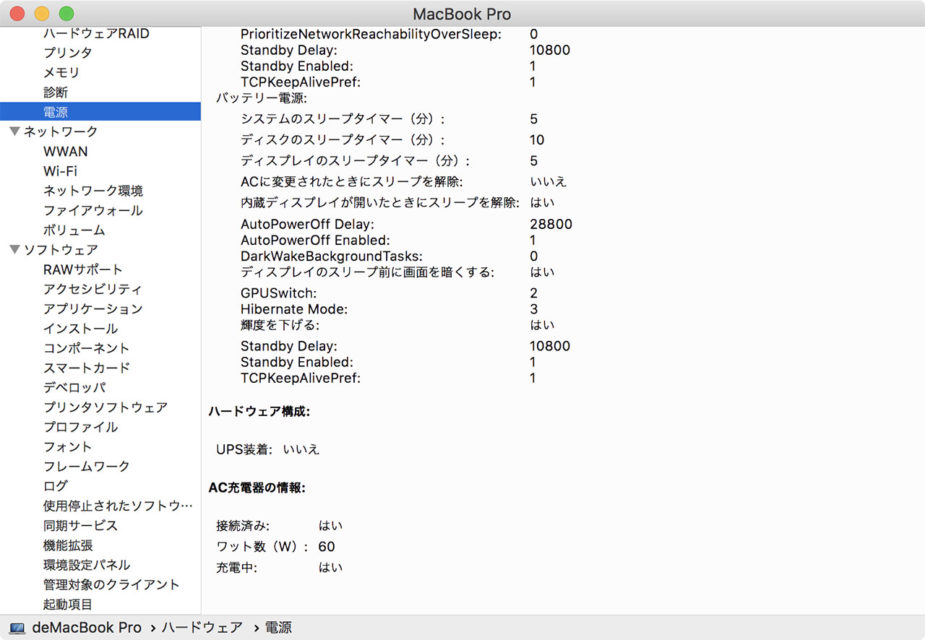Open 使用停止されたソフトウ… in the sidebar

click(x=117, y=506)
